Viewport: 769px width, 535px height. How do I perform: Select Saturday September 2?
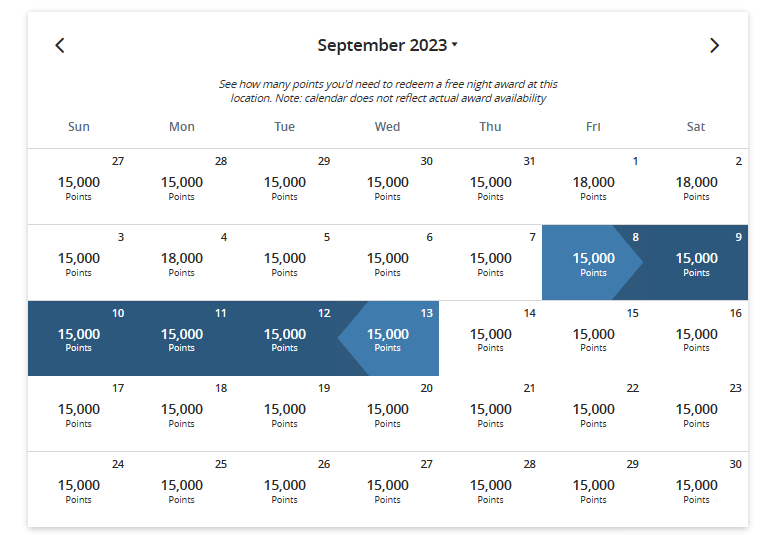coord(696,187)
